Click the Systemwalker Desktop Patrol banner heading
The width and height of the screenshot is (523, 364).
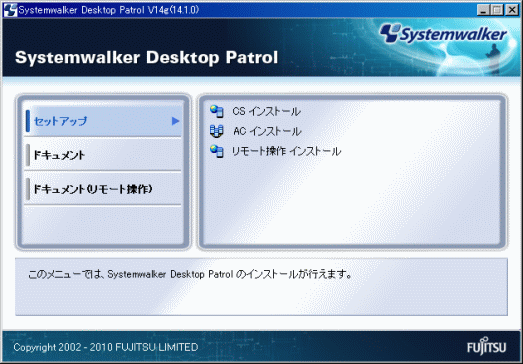point(146,57)
